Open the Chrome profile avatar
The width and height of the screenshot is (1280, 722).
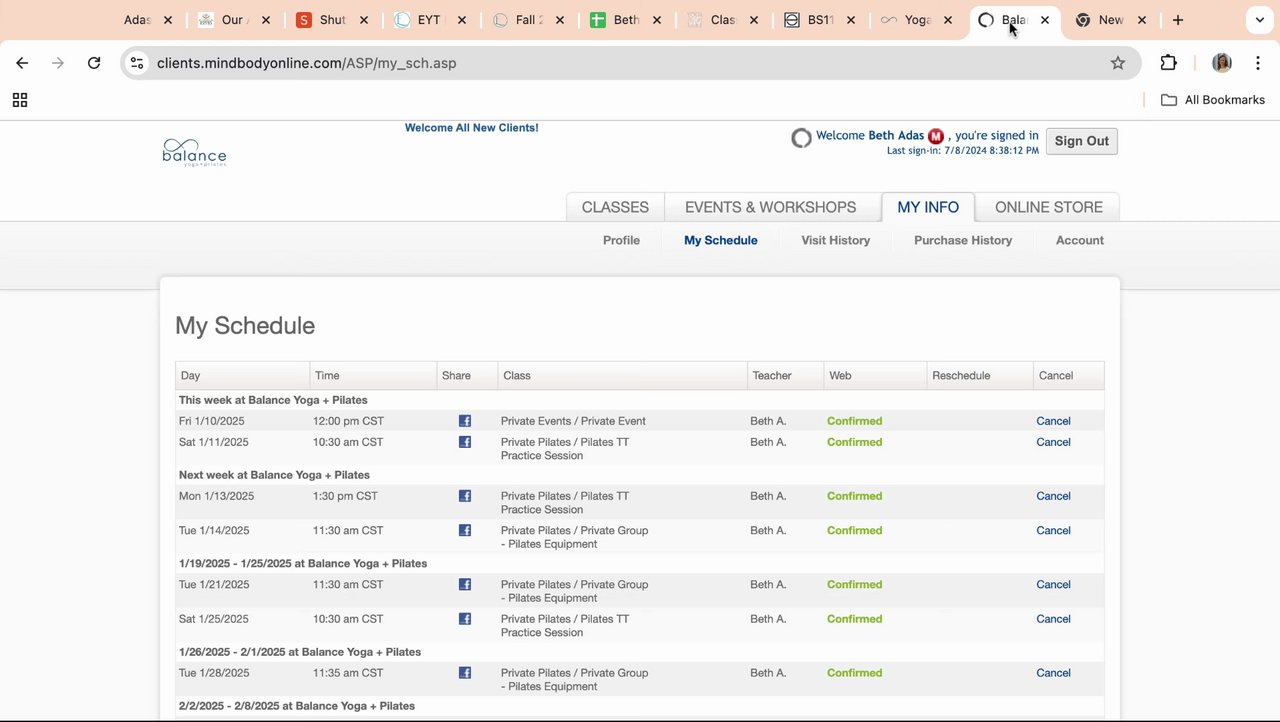pyautogui.click(x=1221, y=63)
